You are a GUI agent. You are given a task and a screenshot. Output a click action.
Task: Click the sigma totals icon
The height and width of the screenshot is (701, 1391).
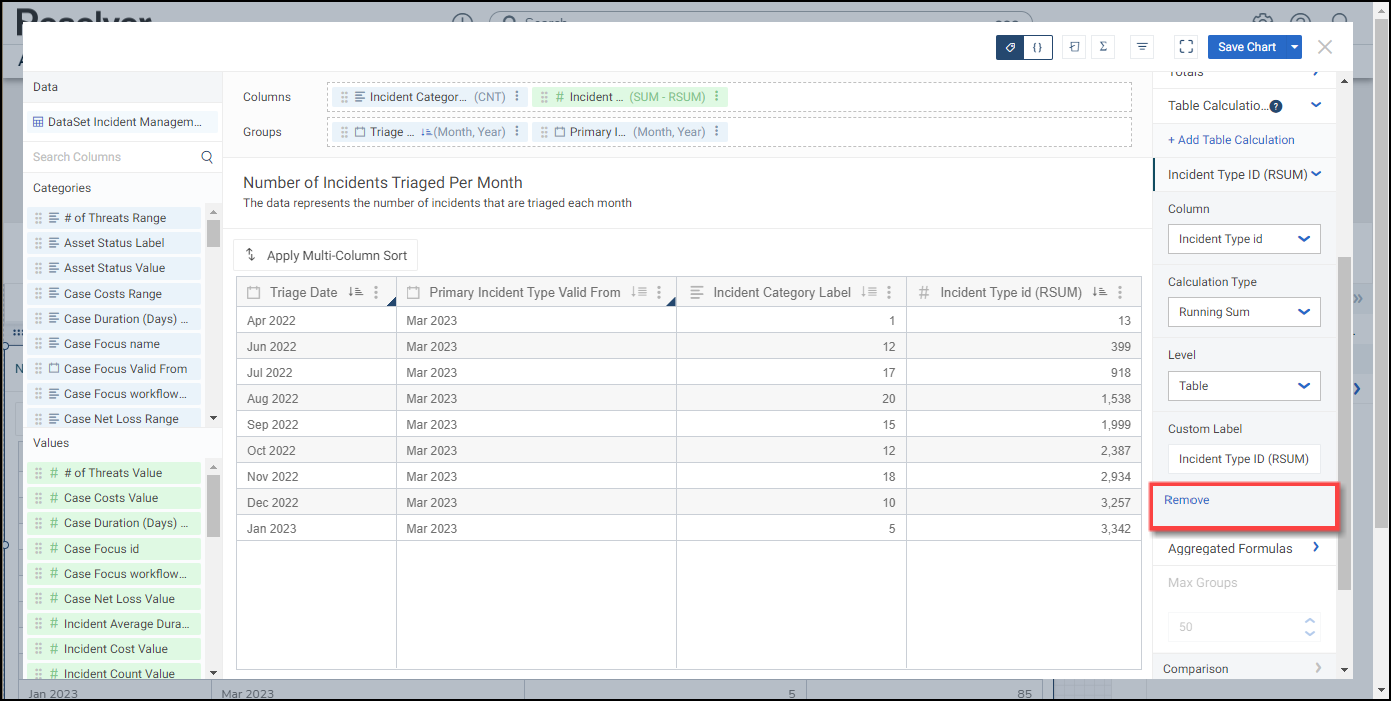click(x=1103, y=47)
